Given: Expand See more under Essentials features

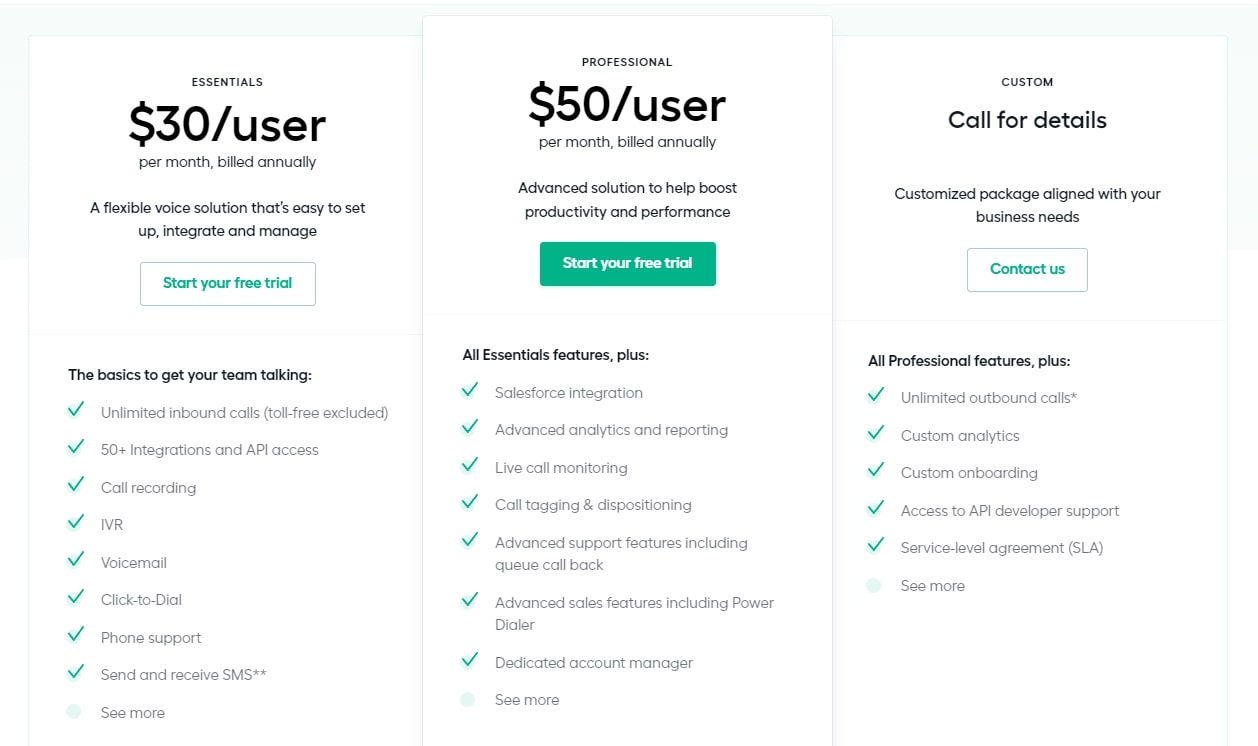Looking at the screenshot, I should 132,713.
